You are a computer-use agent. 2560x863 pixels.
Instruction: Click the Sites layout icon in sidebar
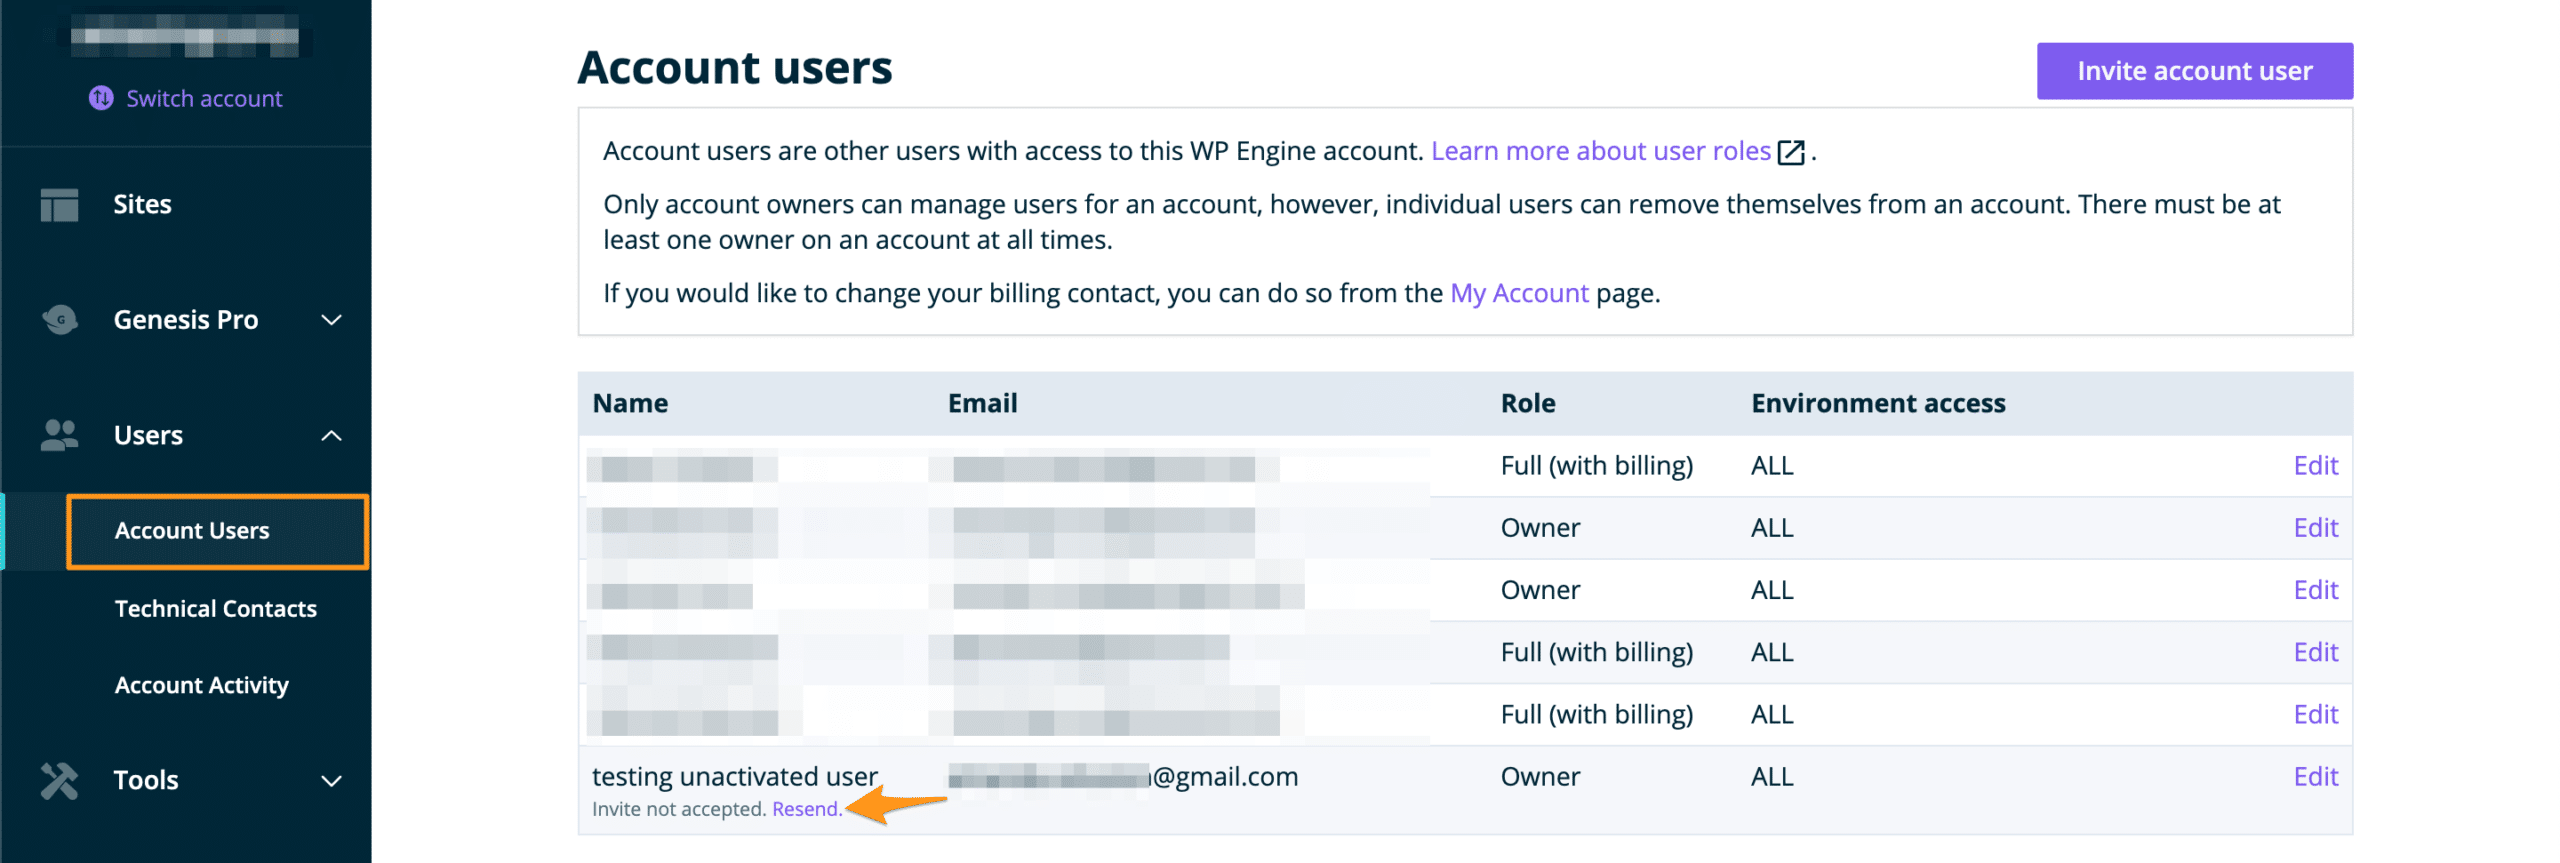[59, 205]
